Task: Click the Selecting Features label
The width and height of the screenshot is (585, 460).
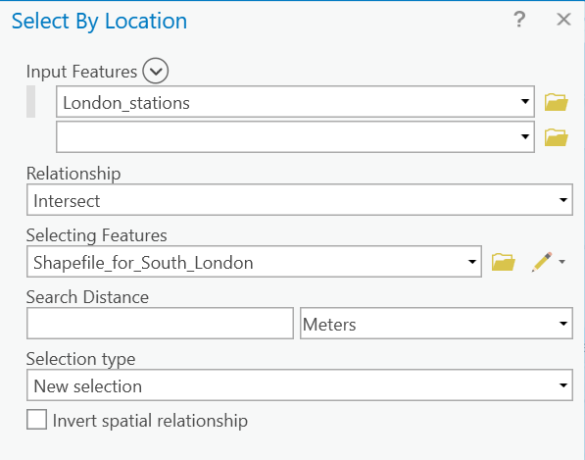Action: pos(97,235)
